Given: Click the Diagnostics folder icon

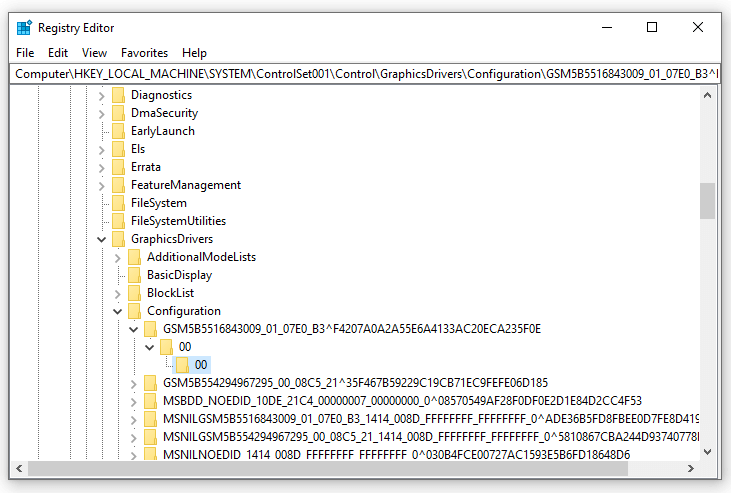Looking at the screenshot, I should [x=119, y=95].
